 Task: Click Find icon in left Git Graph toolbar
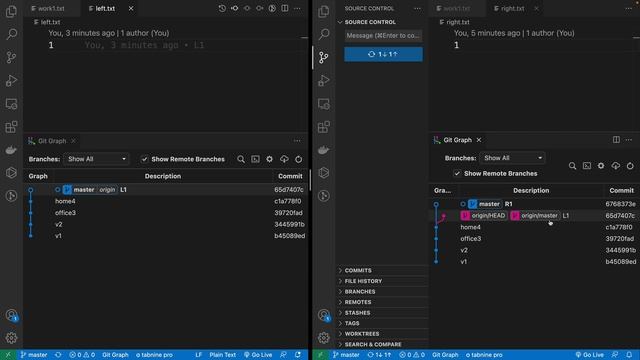pos(241,159)
